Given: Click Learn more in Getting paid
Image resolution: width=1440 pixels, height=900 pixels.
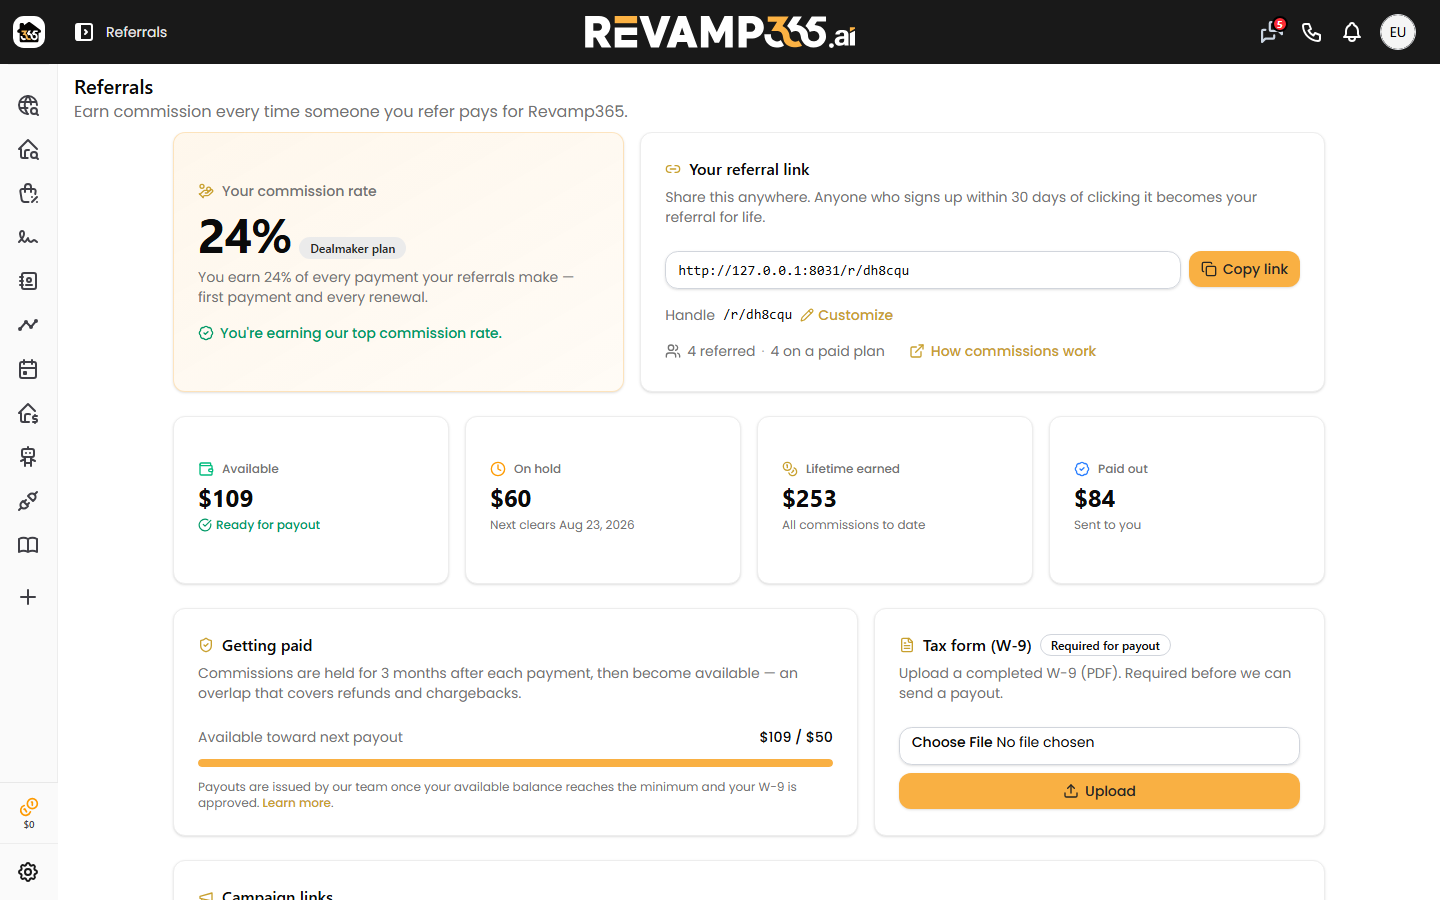Looking at the screenshot, I should point(296,803).
